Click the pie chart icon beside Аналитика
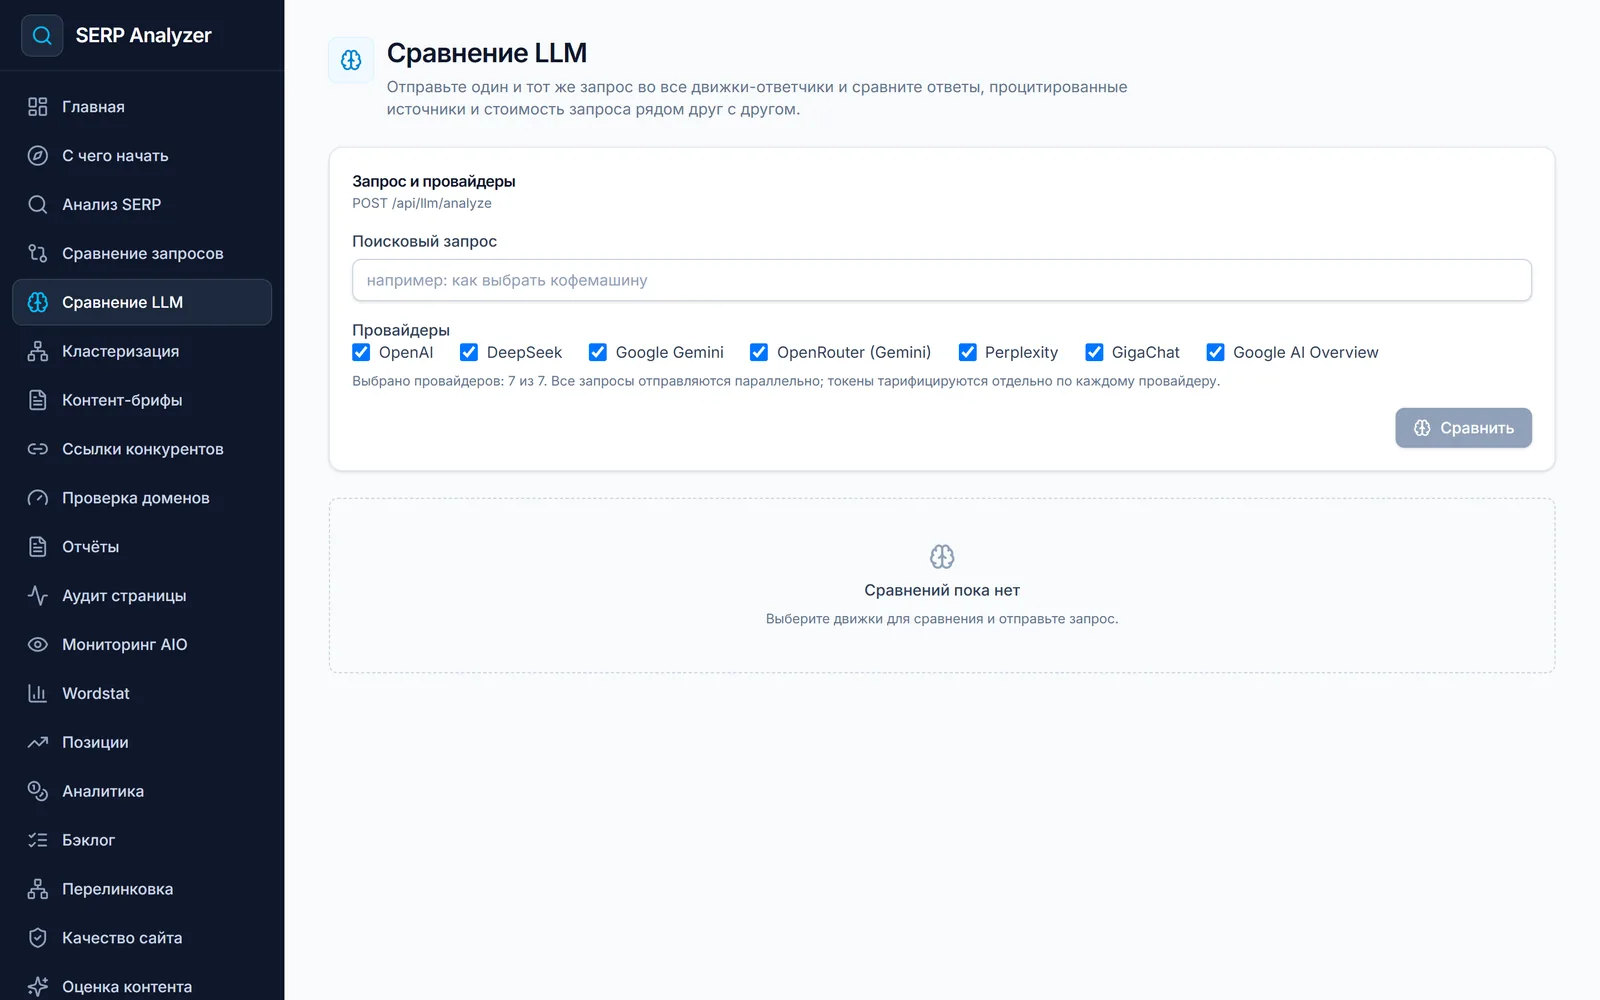Viewport: 1600px width, 1000px height. 38,792
